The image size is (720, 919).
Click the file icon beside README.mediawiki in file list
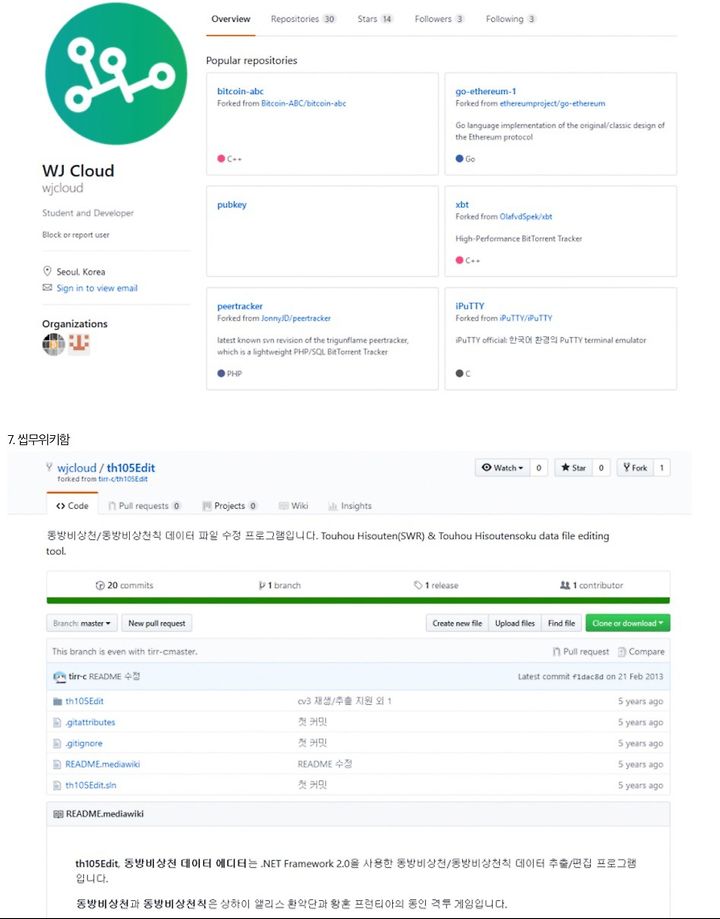(x=57, y=765)
